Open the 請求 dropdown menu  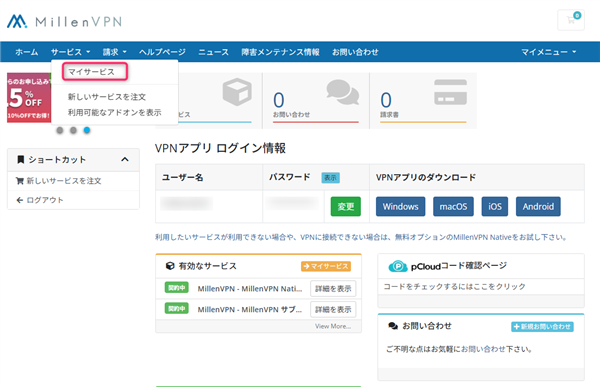pyautogui.click(x=114, y=52)
